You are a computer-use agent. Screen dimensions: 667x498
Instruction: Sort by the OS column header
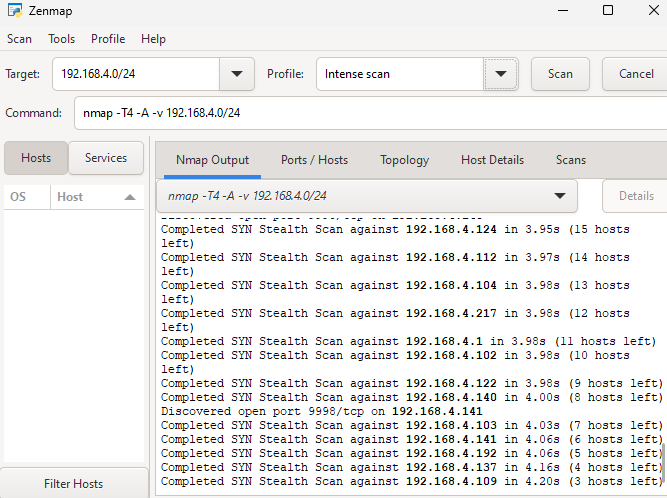[x=27, y=197]
